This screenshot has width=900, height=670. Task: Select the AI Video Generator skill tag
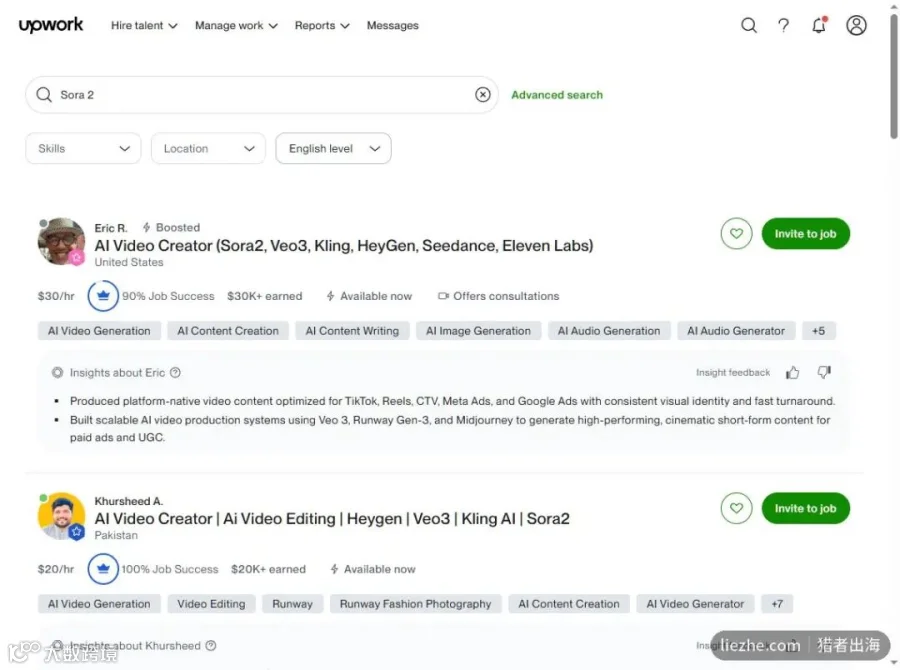695,604
